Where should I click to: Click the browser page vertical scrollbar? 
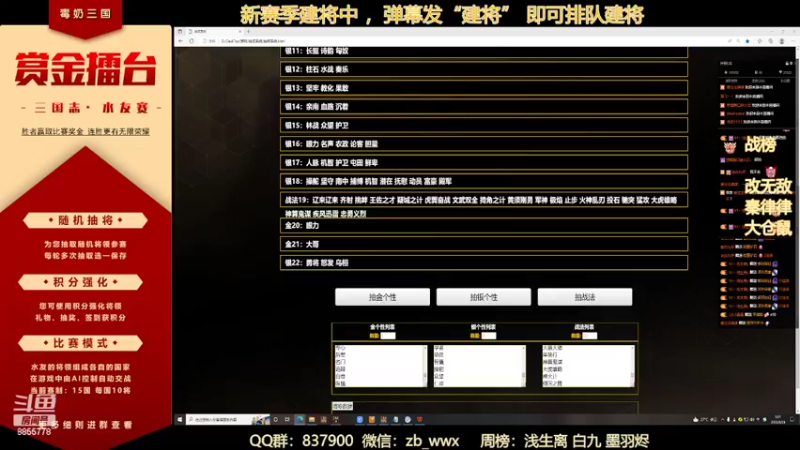click(797, 230)
